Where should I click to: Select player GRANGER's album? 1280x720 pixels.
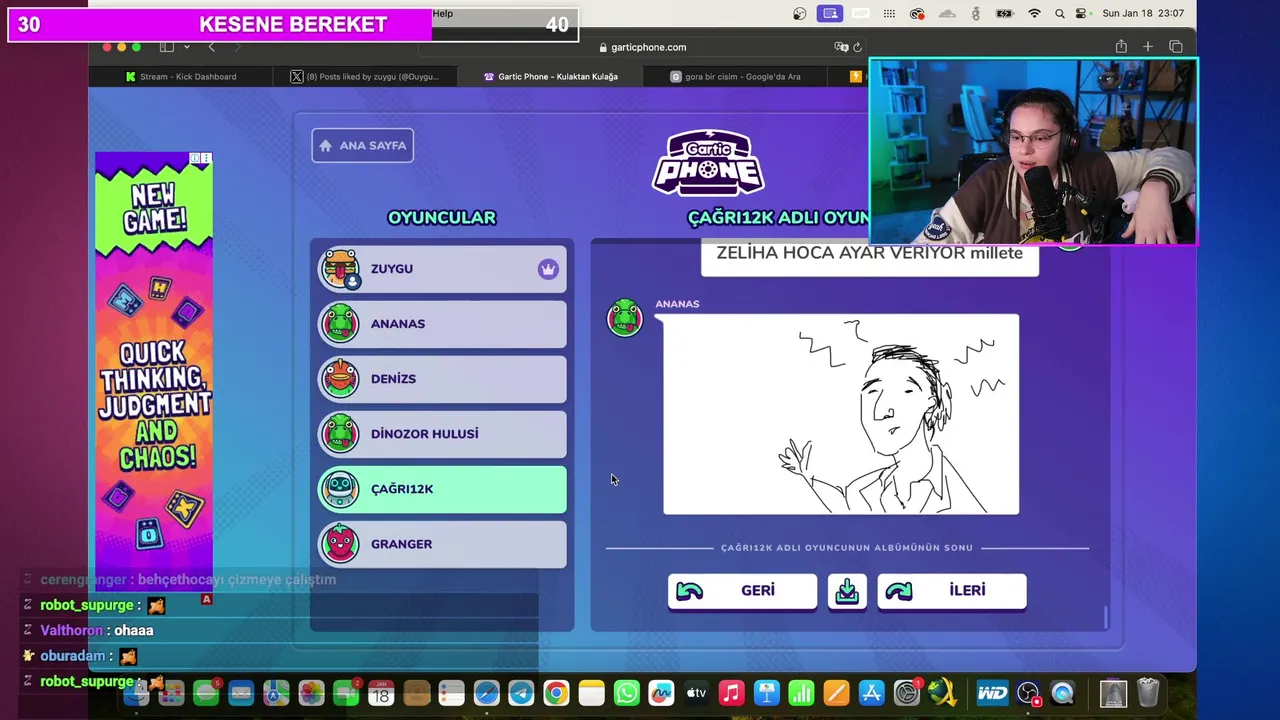point(442,544)
